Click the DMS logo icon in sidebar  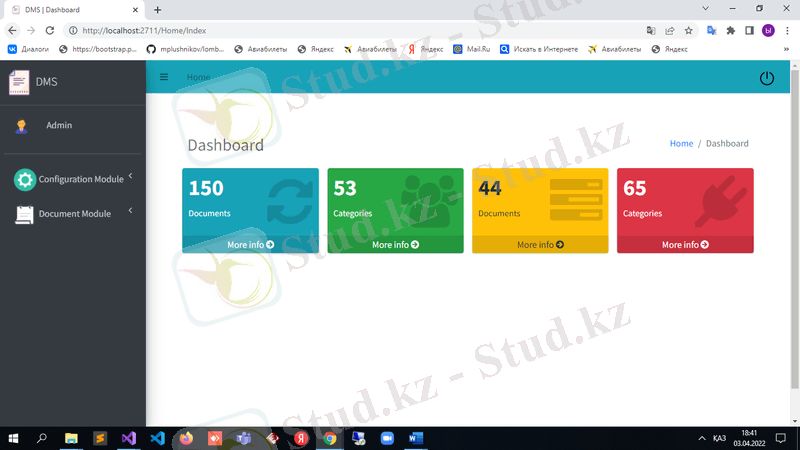click(19, 82)
